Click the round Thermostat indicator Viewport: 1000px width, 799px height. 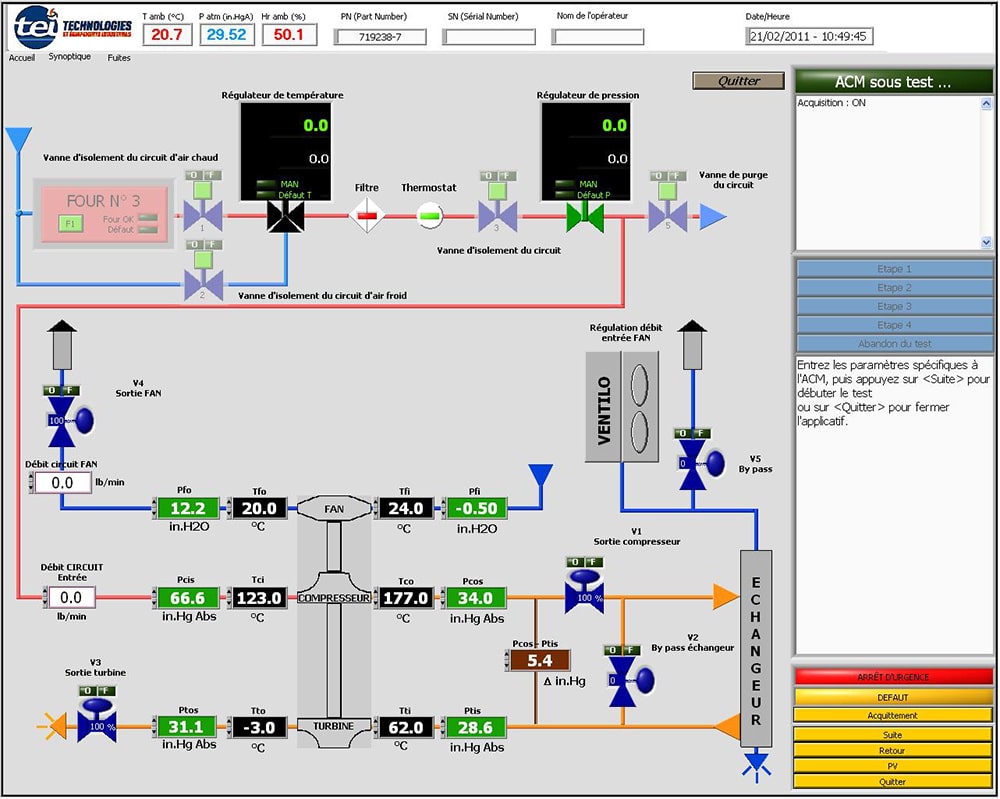point(429,215)
